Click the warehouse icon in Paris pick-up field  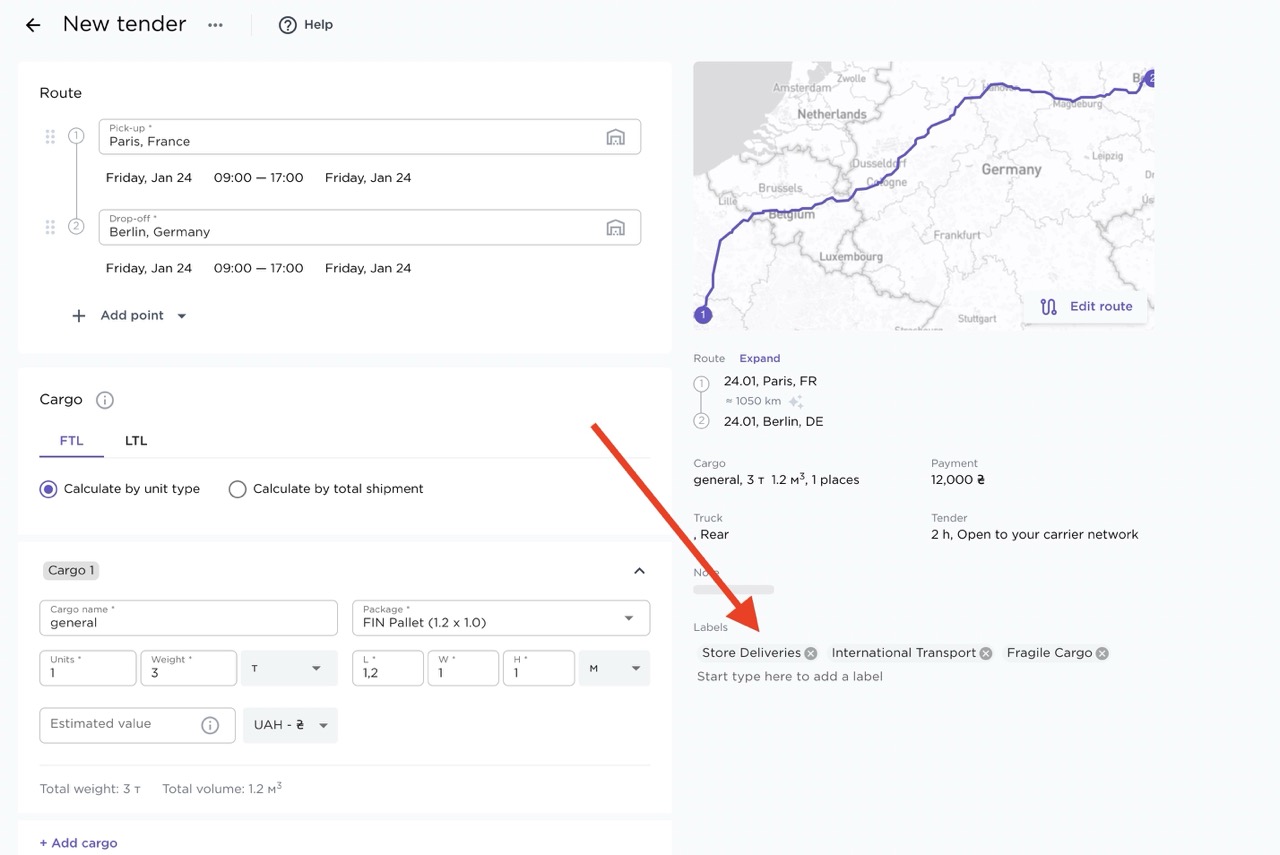(615, 137)
